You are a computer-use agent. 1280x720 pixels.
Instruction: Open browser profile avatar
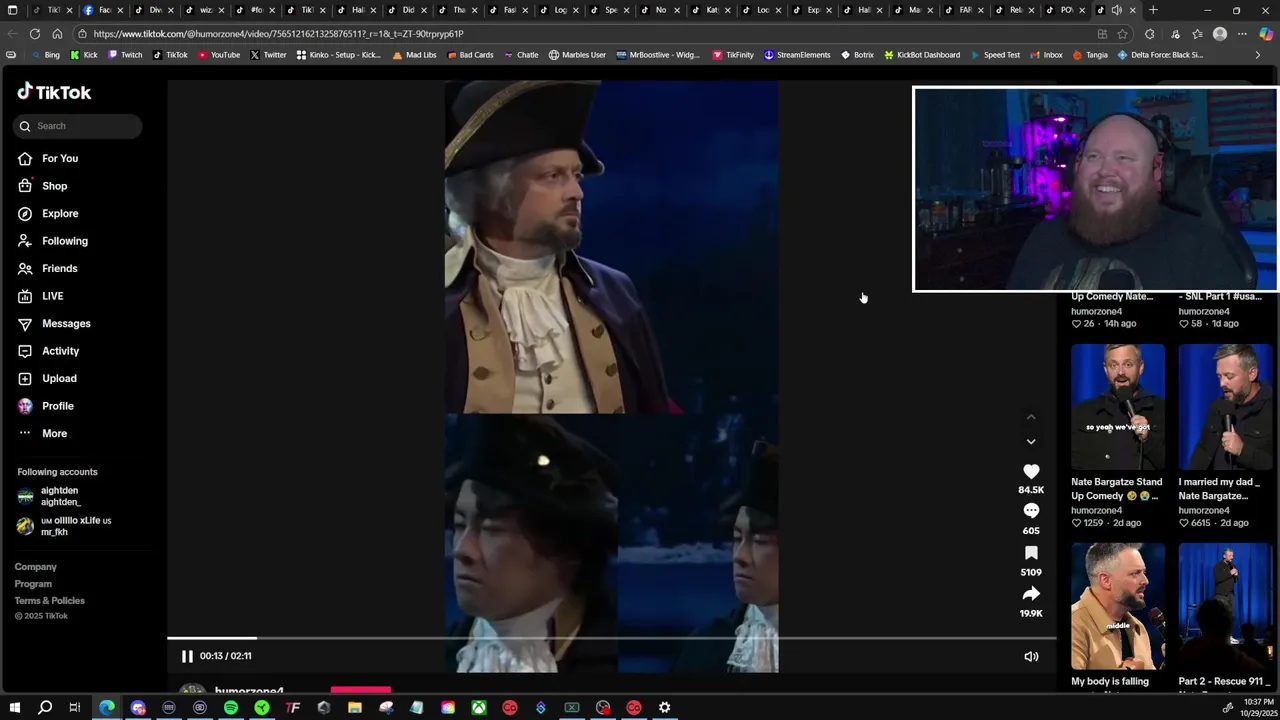pos(1220,34)
